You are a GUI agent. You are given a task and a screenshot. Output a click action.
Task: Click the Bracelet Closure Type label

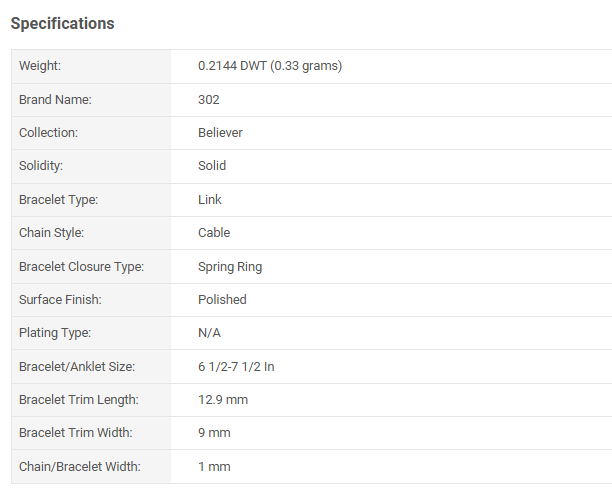82,266
